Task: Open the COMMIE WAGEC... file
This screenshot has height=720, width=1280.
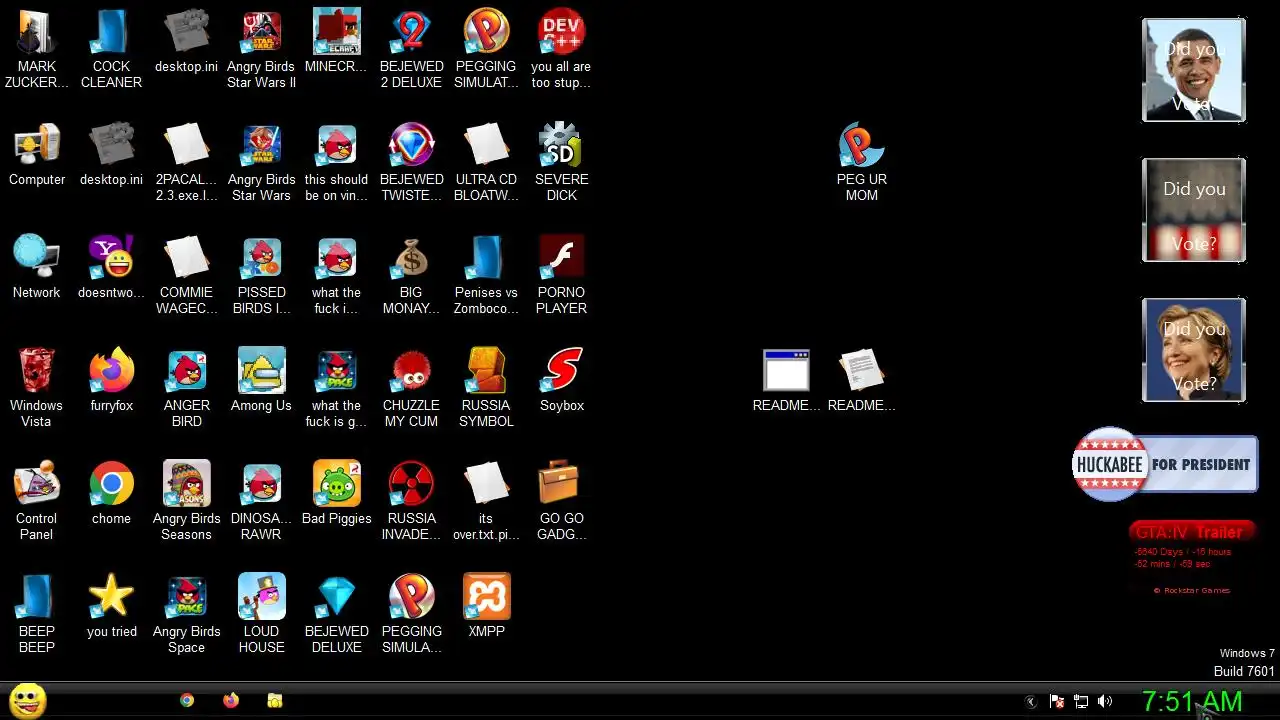Action: (x=187, y=276)
